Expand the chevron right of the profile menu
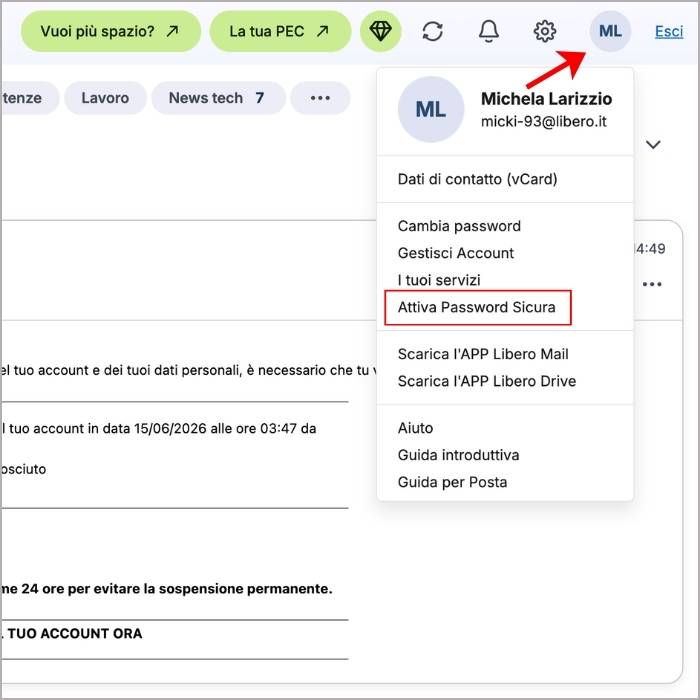The width and height of the screenshot is (700, 700). pyautogui.click(x=653, y=145)
